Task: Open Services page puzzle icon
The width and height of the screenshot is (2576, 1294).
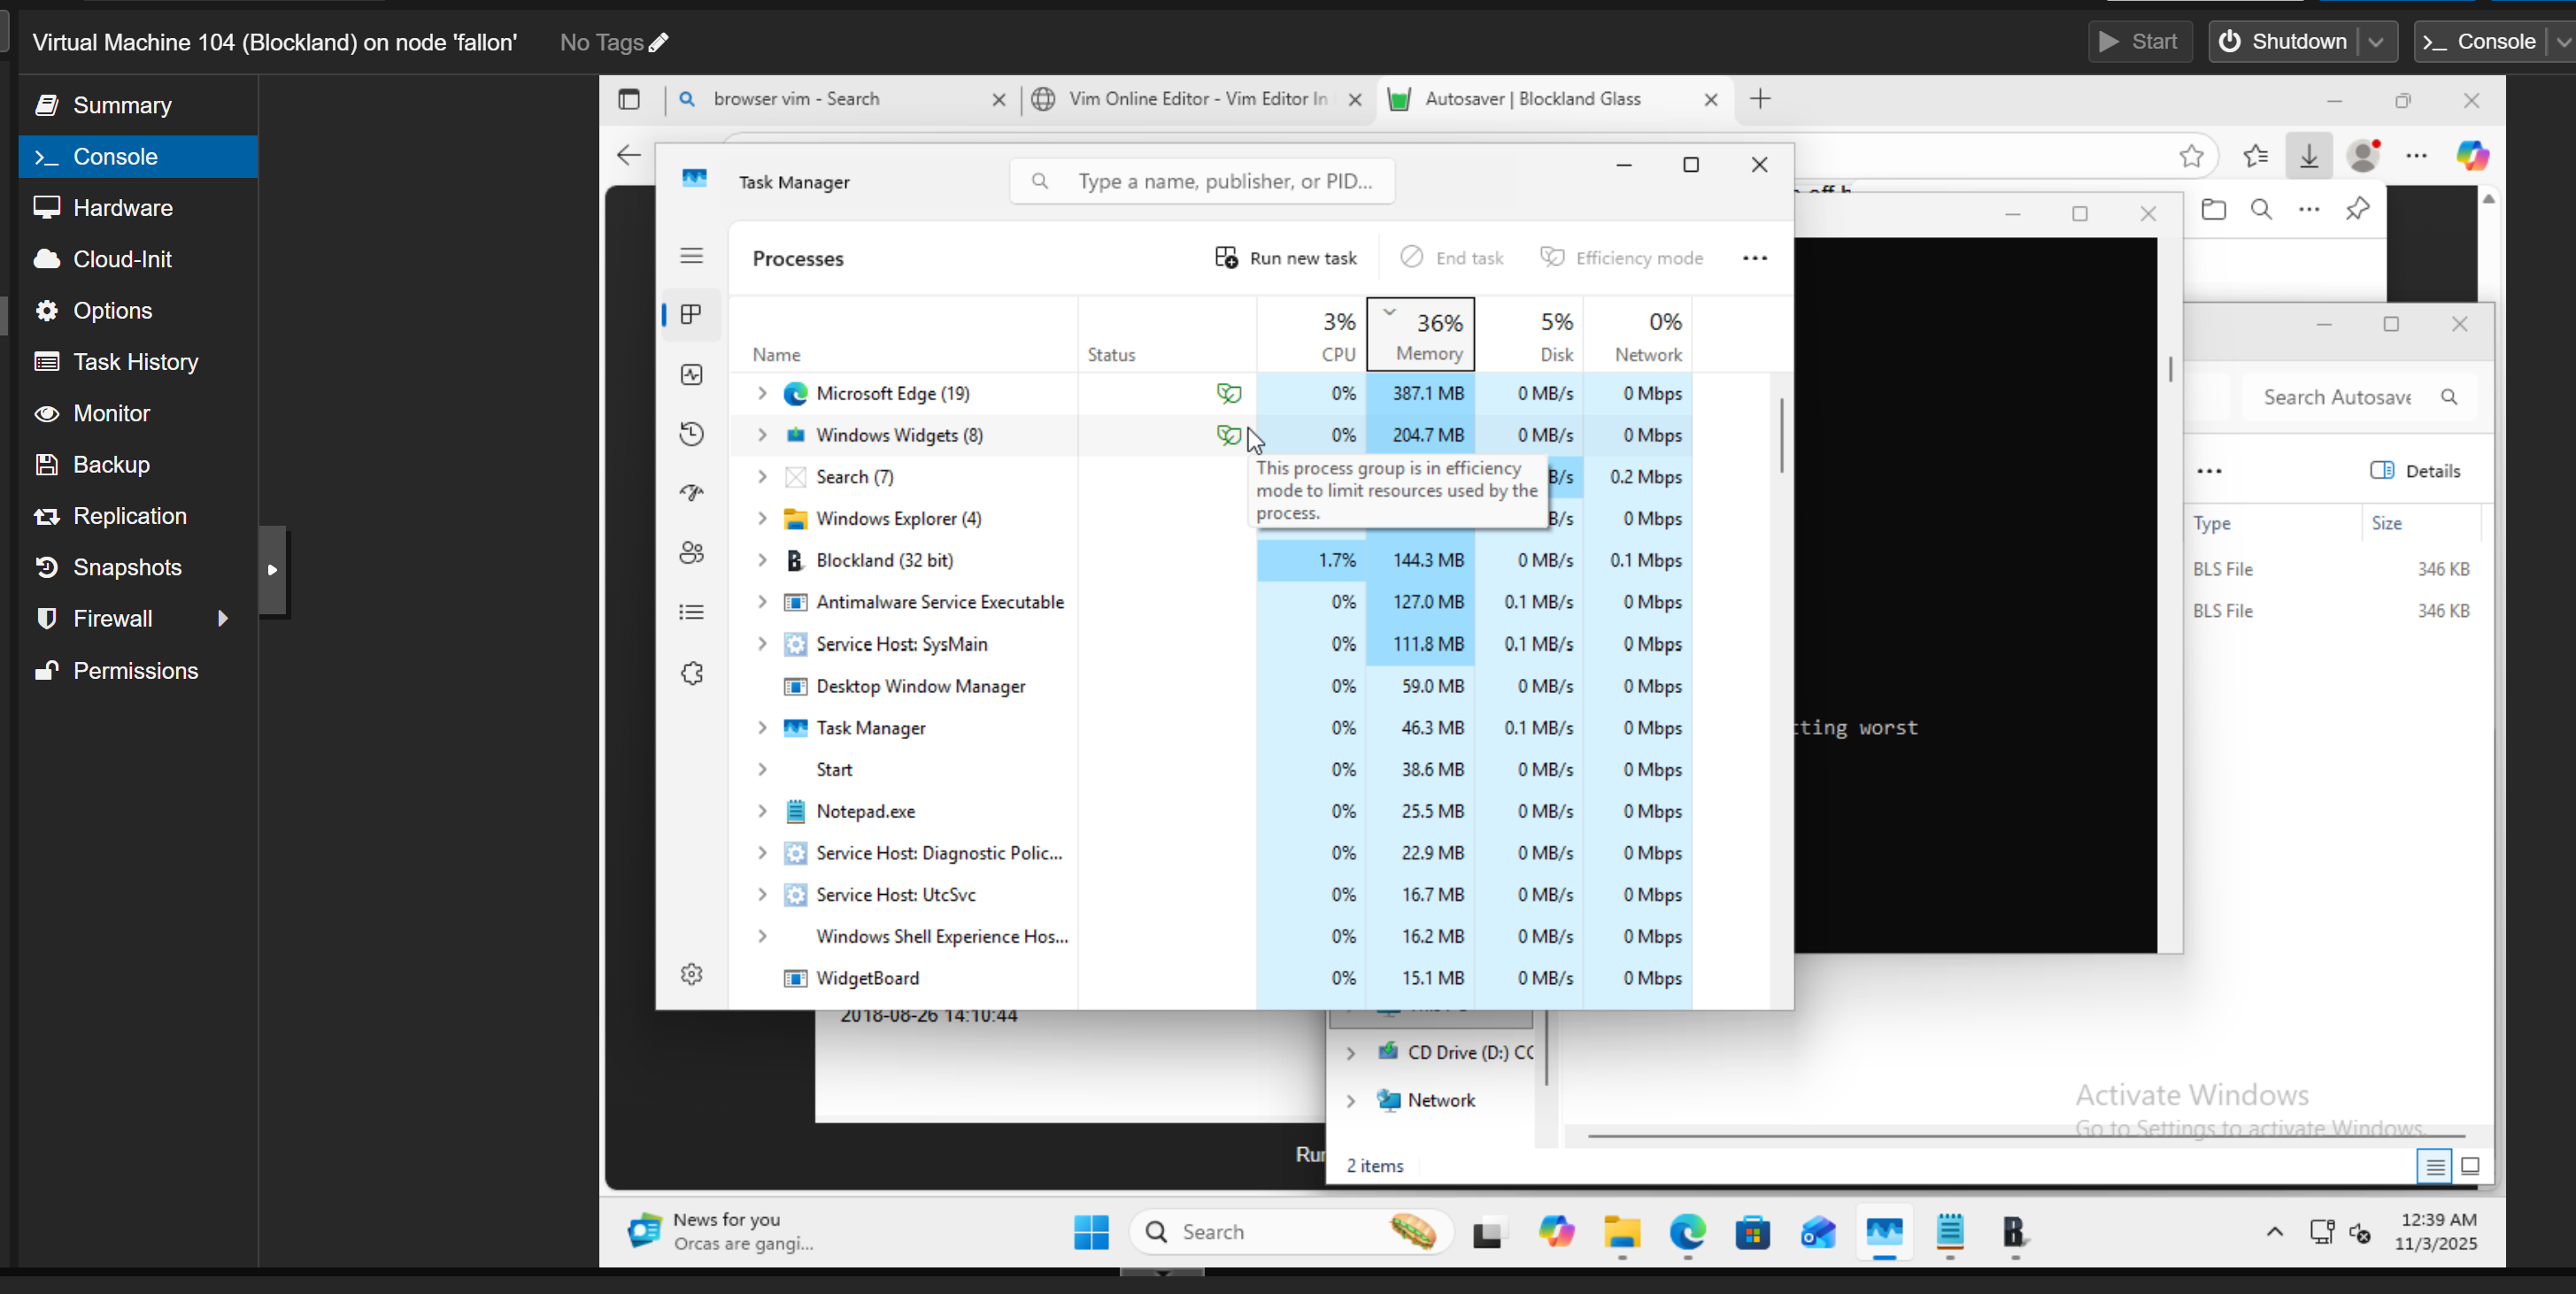Action: coord(691,673)
